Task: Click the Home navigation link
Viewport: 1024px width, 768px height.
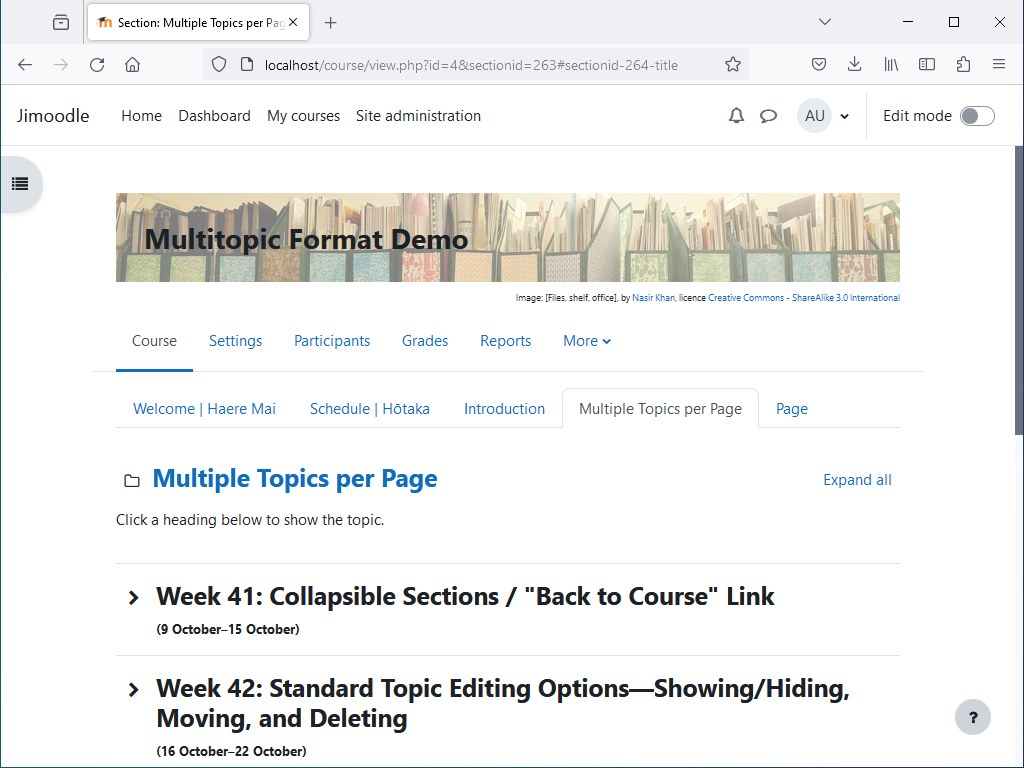Action: (141, 116)
